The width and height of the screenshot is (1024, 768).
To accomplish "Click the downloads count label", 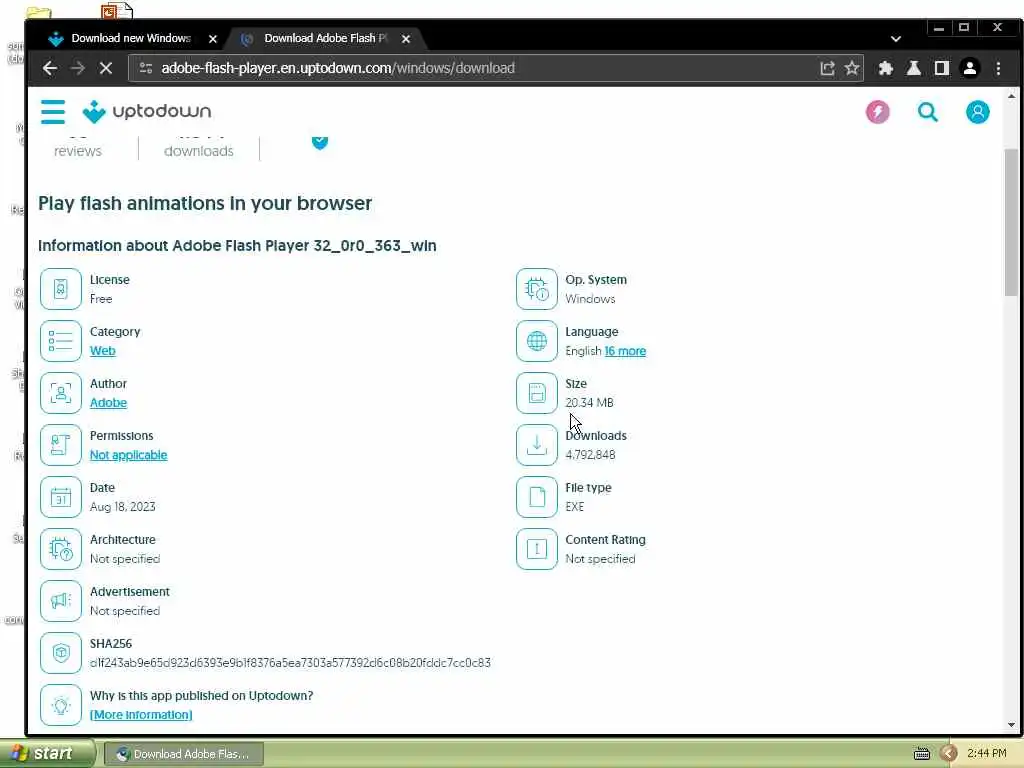I will (x=199, y=151).
